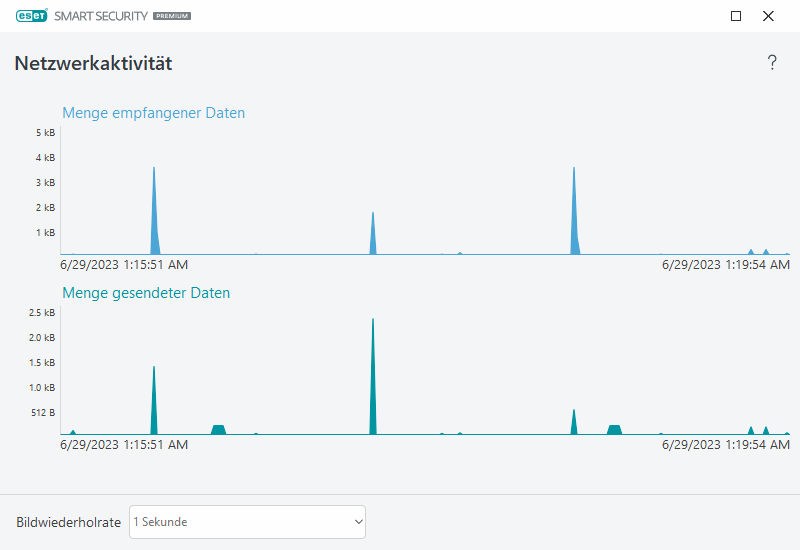Screen dimensions: 800x550
Task: Click the Netzwerkaktivität page heading
Action: click(93, 63)
